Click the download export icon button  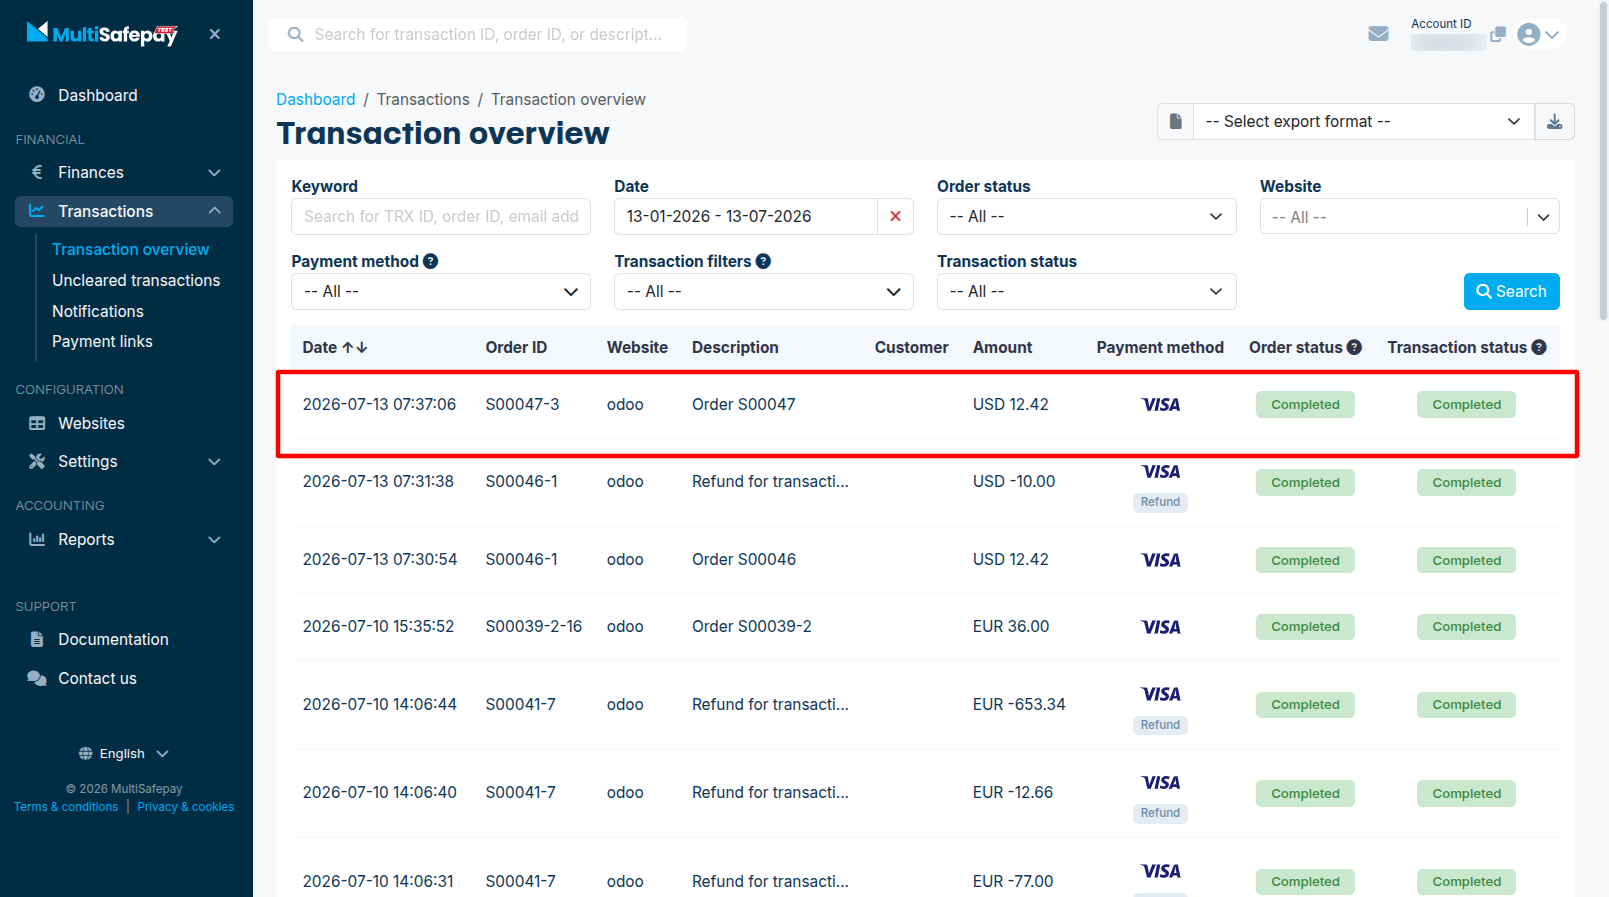(x=1554, y=122)
